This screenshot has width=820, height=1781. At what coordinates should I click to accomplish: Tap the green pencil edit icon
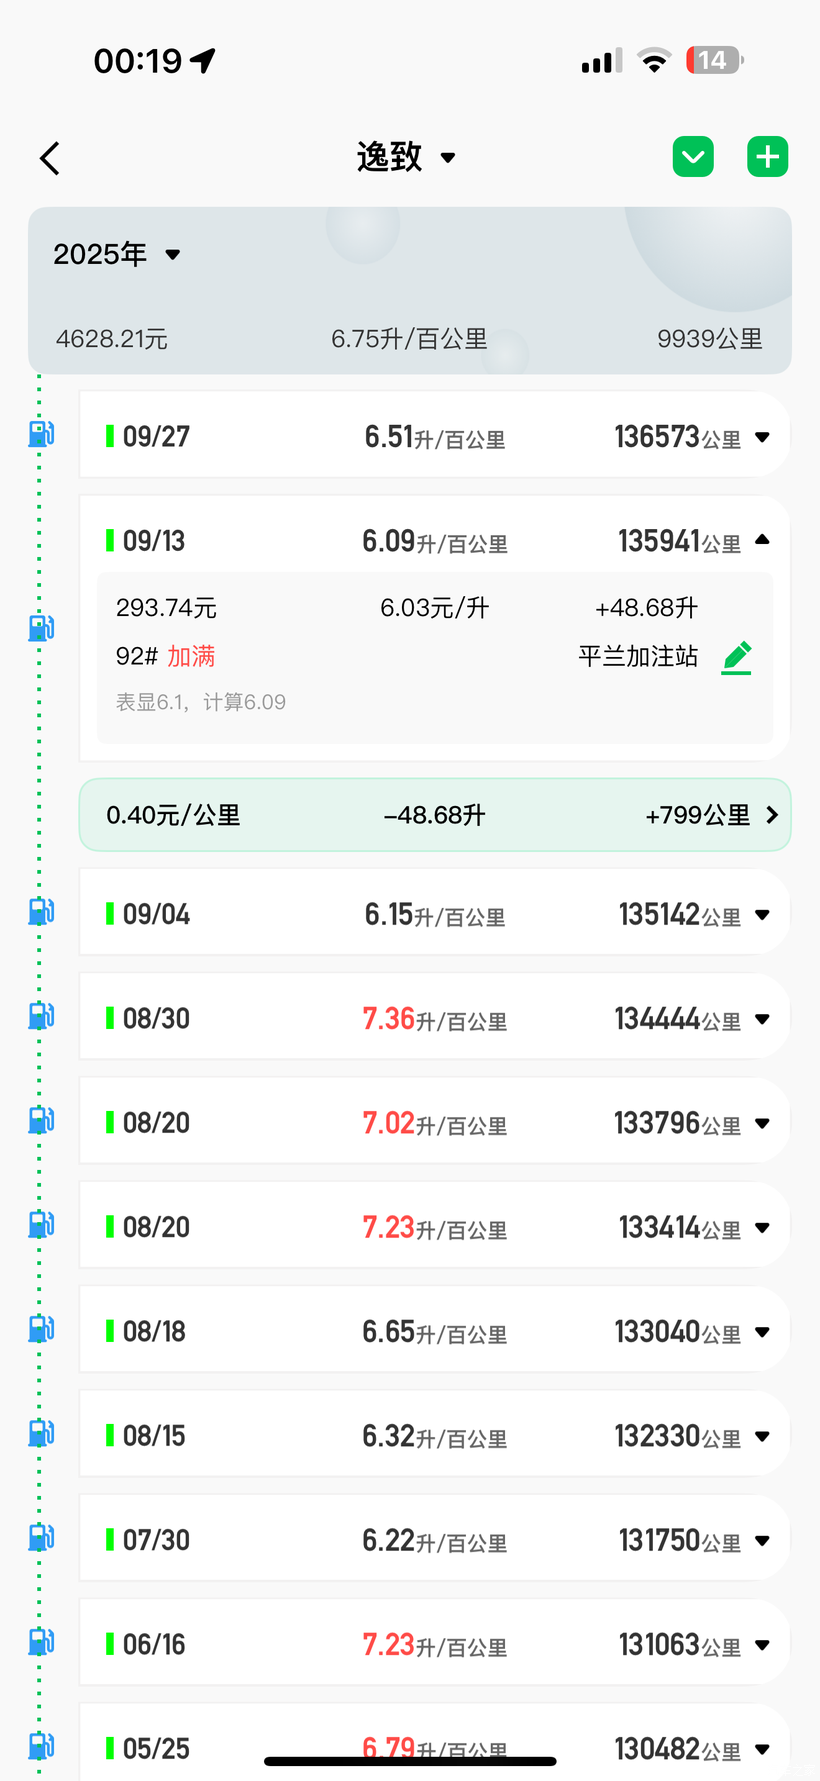pos(737,657)
